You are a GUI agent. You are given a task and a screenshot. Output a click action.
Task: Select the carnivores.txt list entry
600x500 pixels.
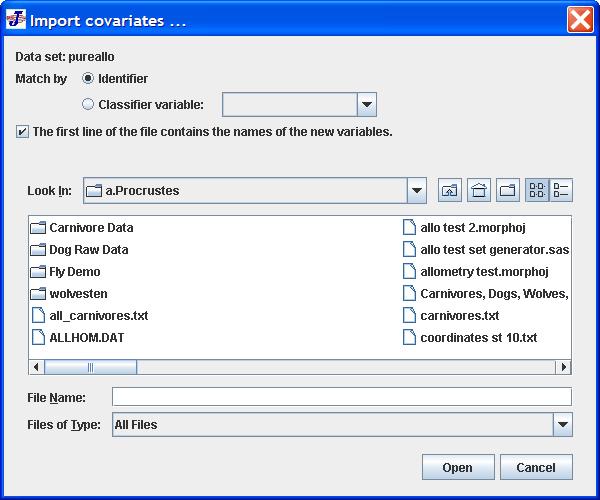[452, 316]
